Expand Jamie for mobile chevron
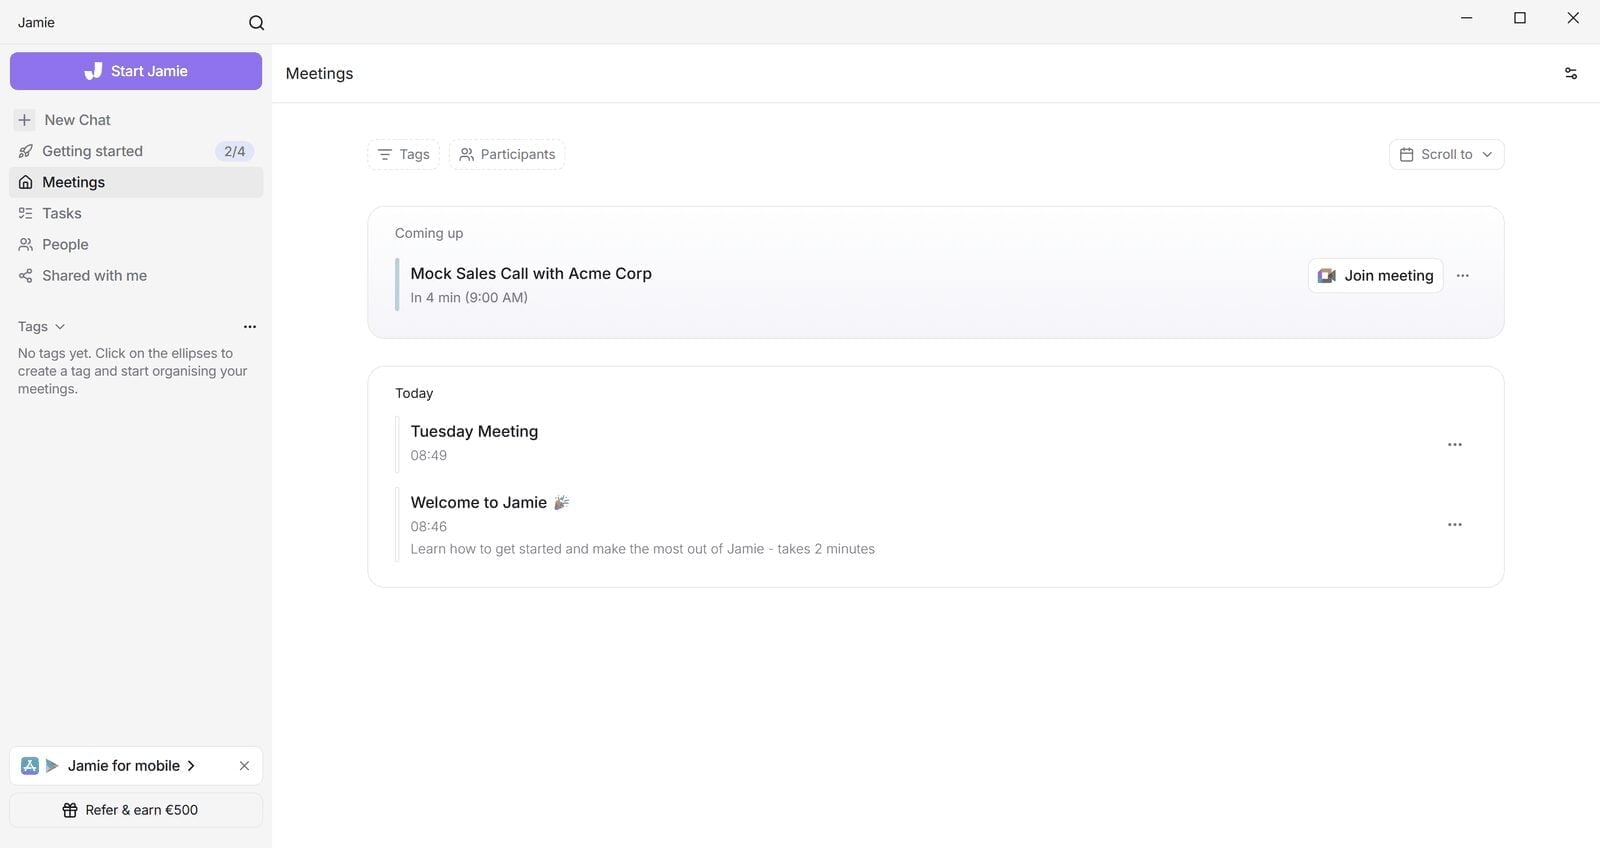1600x848 pixels. [191, 766]
